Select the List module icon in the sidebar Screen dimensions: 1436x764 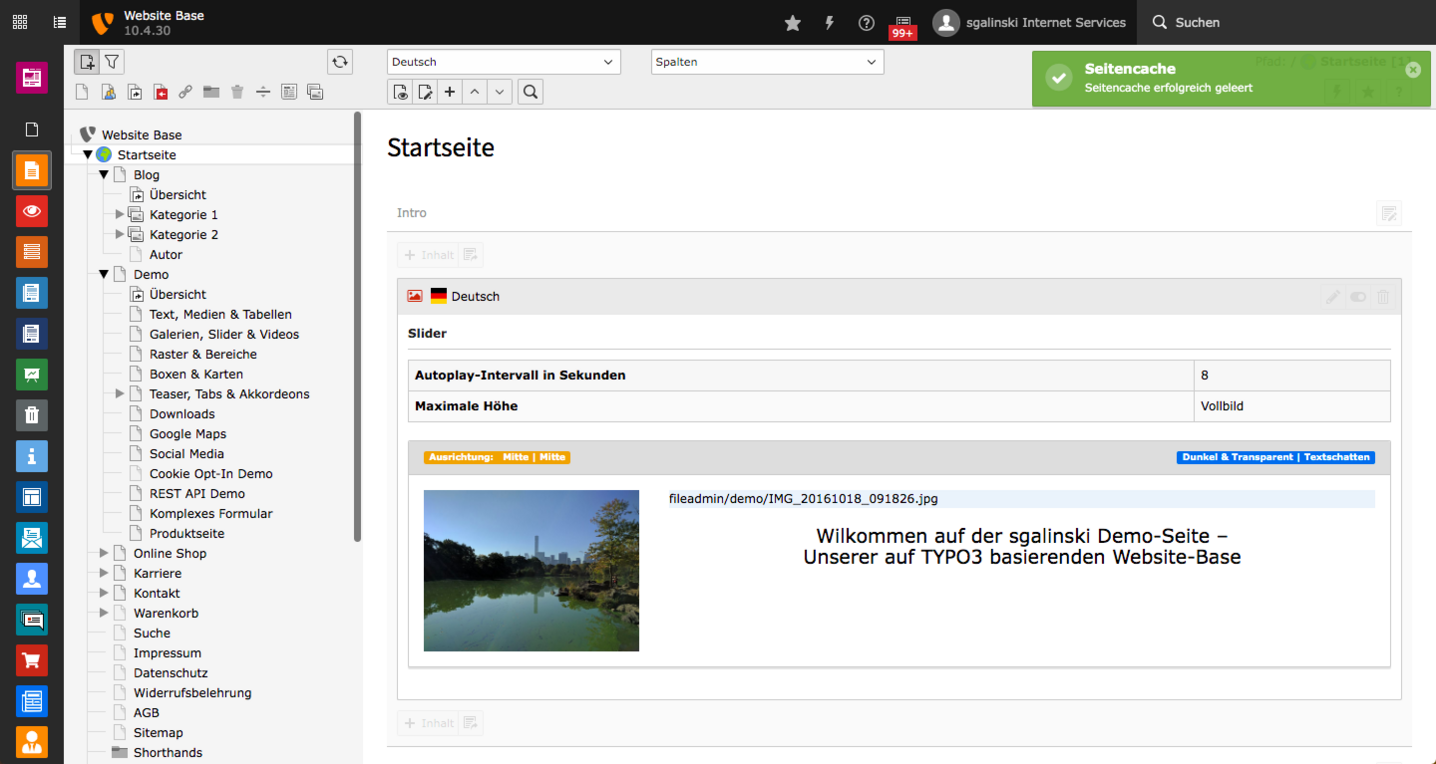(31, 252)
